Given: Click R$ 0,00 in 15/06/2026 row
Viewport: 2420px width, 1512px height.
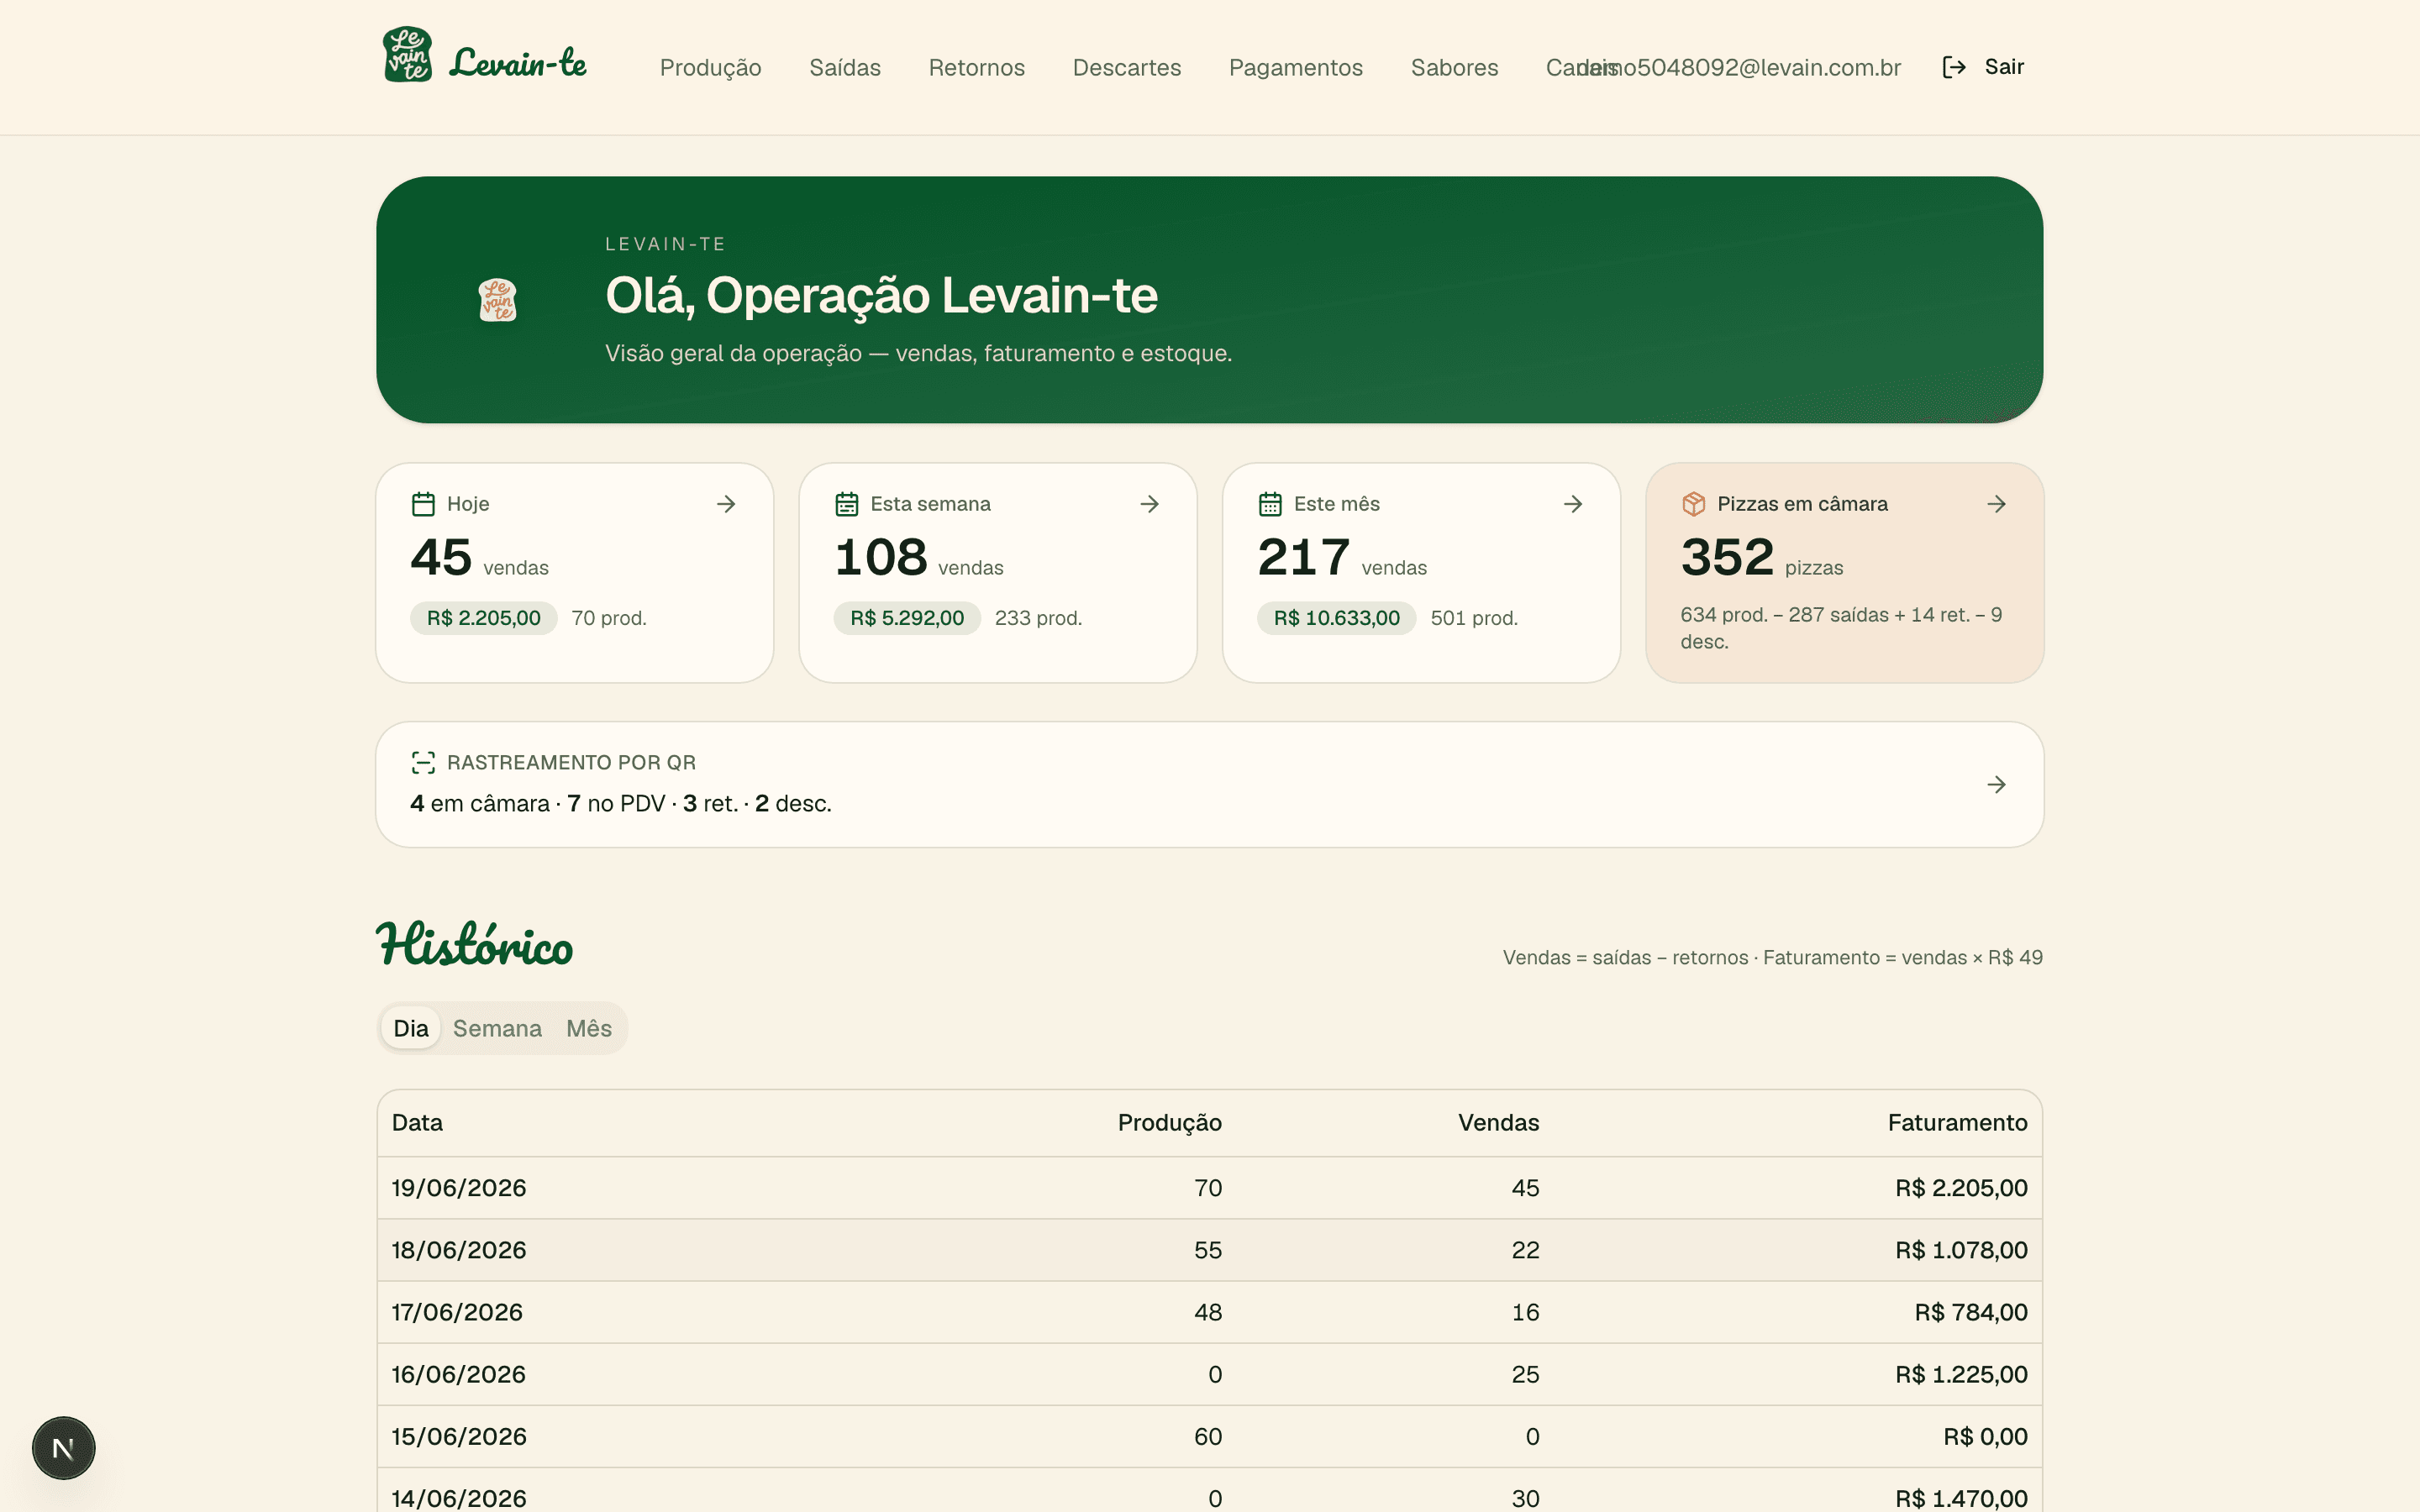Looking at the screenshot, I should click(1985, 1437).
